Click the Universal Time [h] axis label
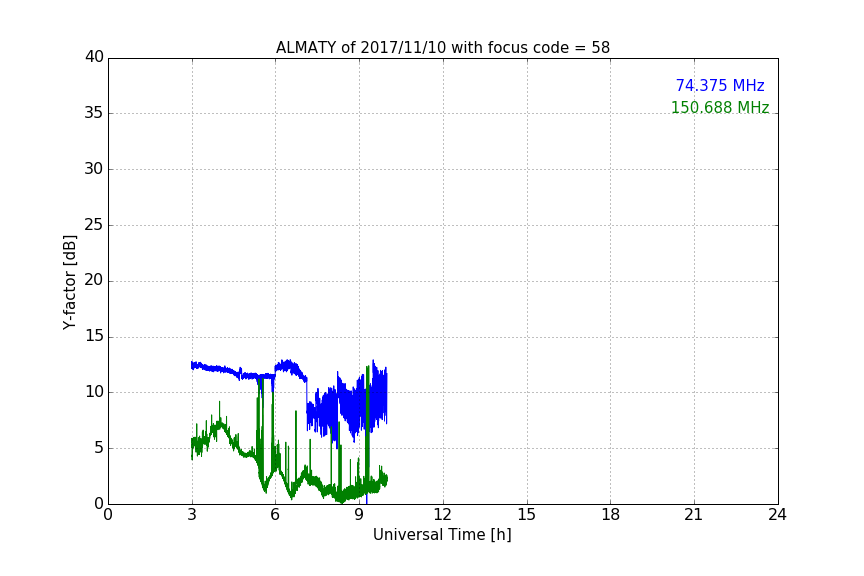Image resolution: width=864 pixels, height=576 pixels. click(442, 535)
